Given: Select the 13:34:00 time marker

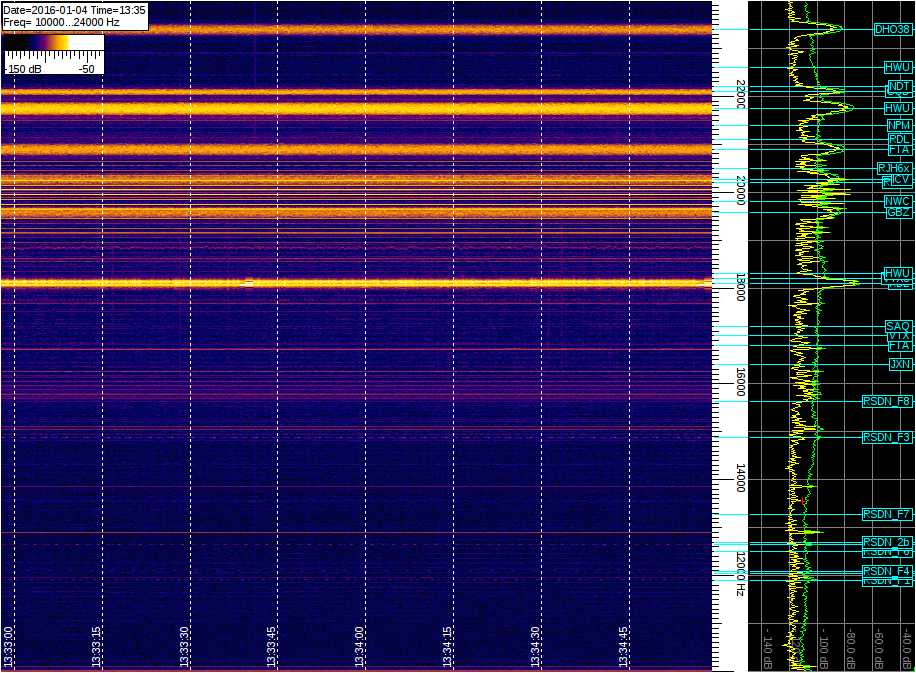Looking at the screenshot, I should point(360,646).
